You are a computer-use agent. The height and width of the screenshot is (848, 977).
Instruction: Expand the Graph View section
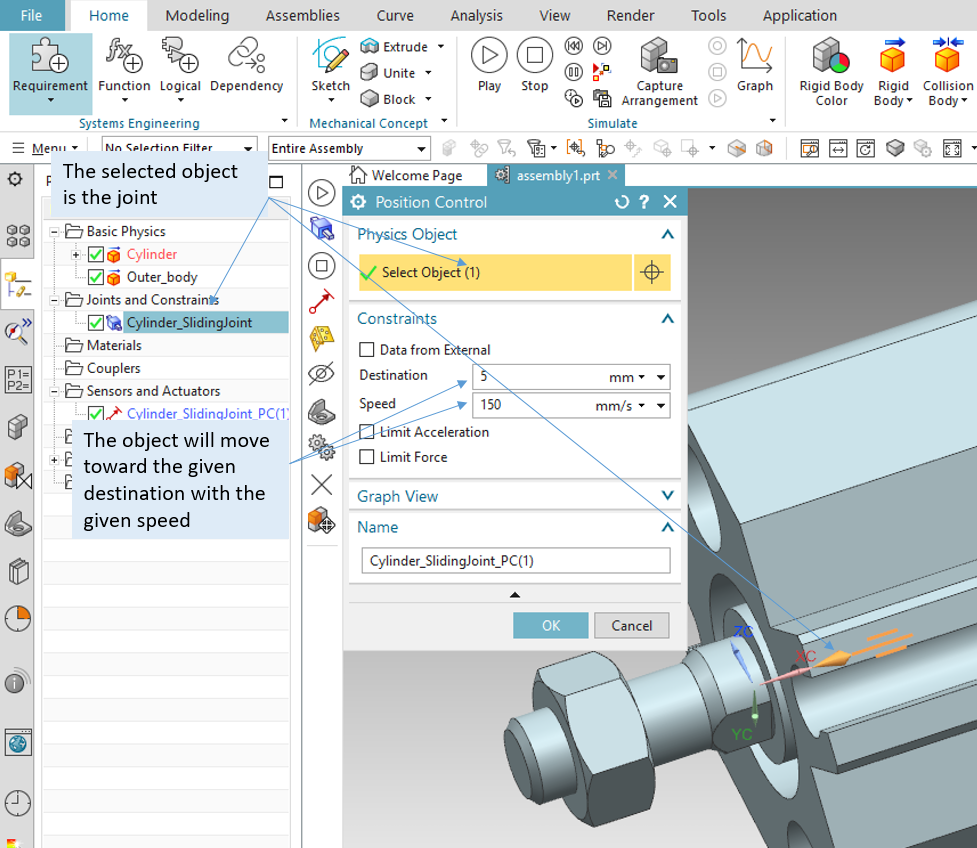coord(667,495)
